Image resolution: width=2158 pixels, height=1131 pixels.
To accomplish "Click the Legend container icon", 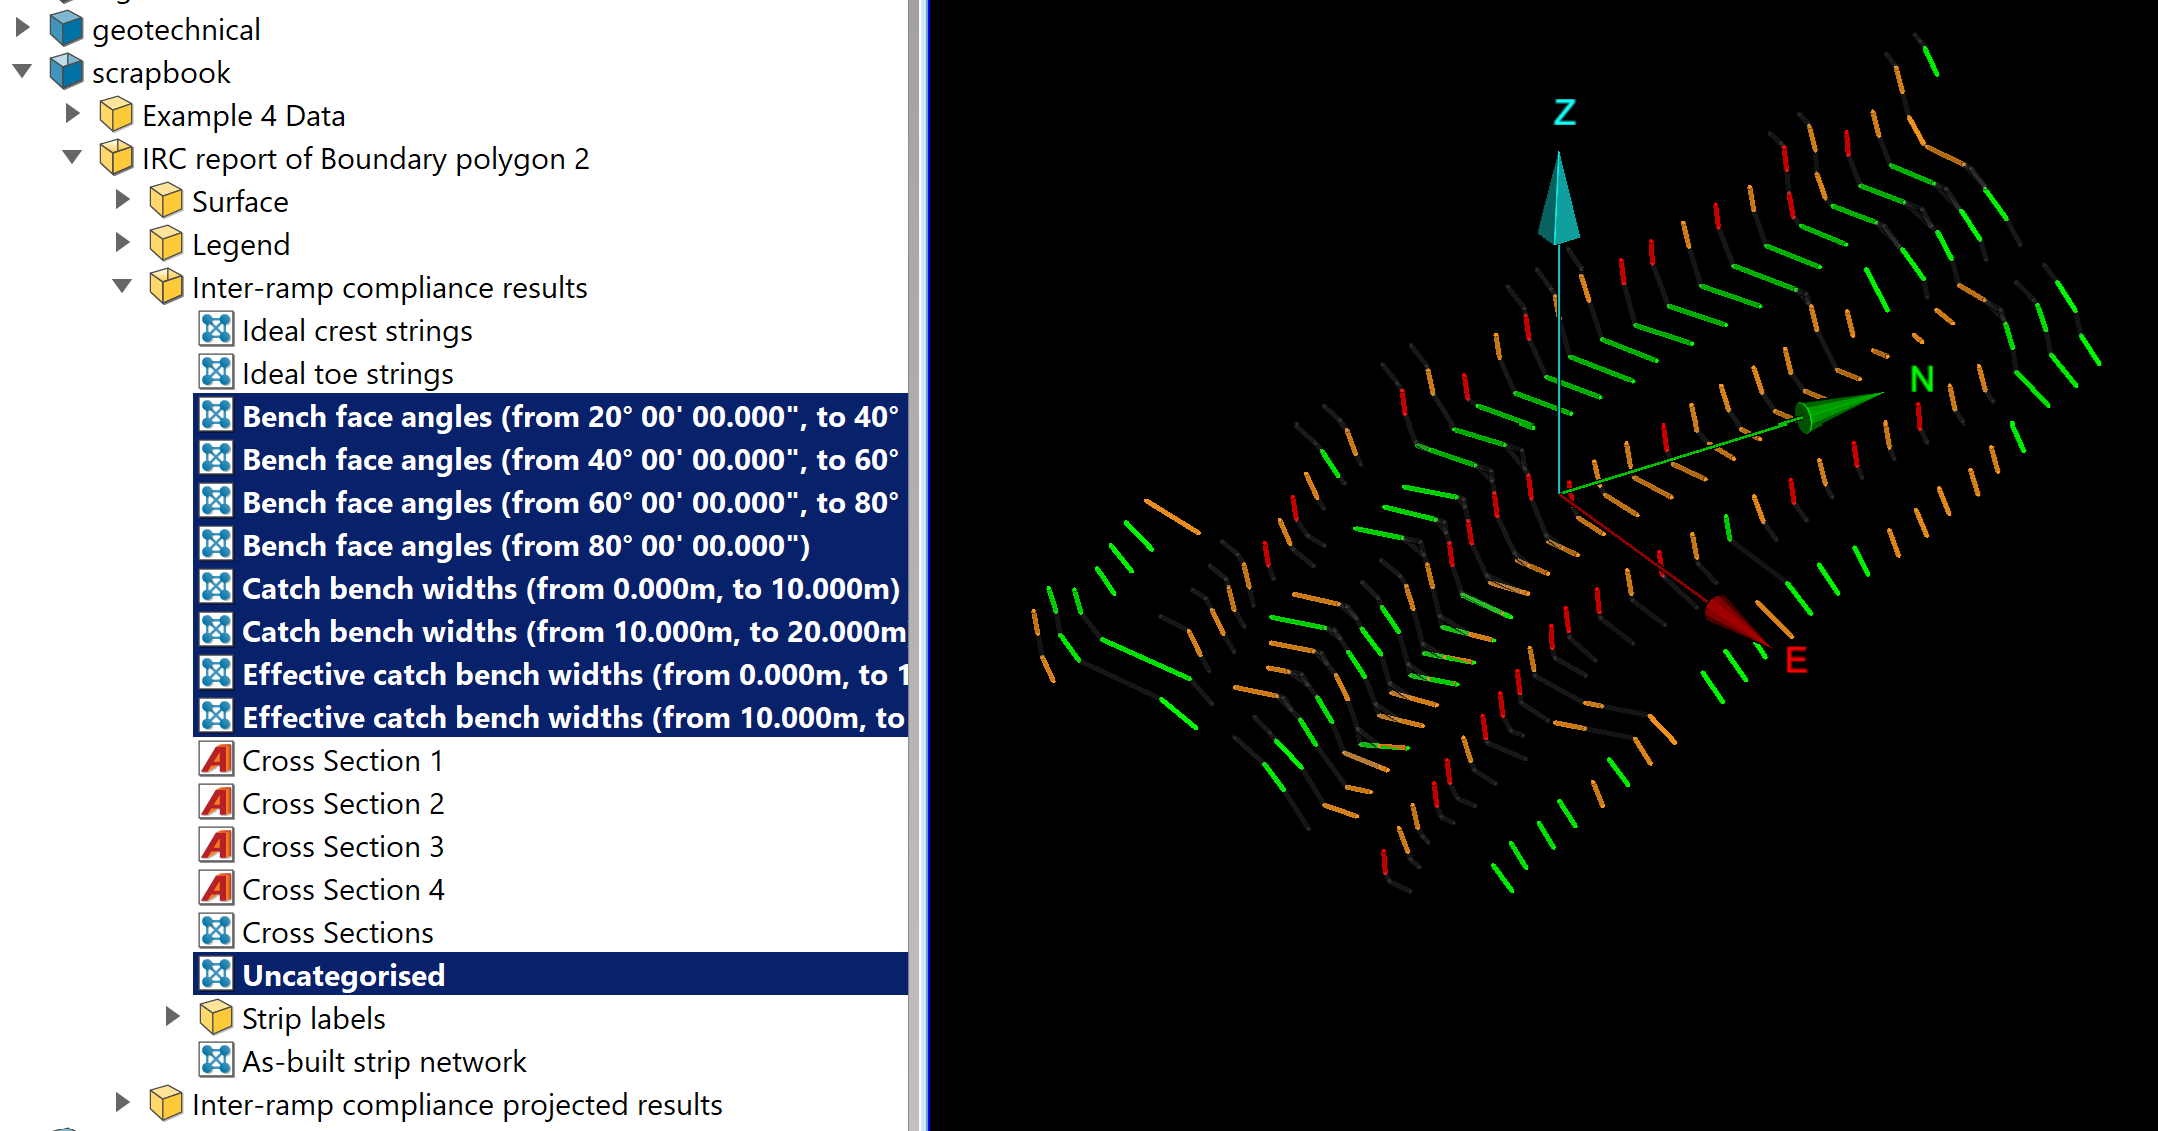I will tap(166, 244).
